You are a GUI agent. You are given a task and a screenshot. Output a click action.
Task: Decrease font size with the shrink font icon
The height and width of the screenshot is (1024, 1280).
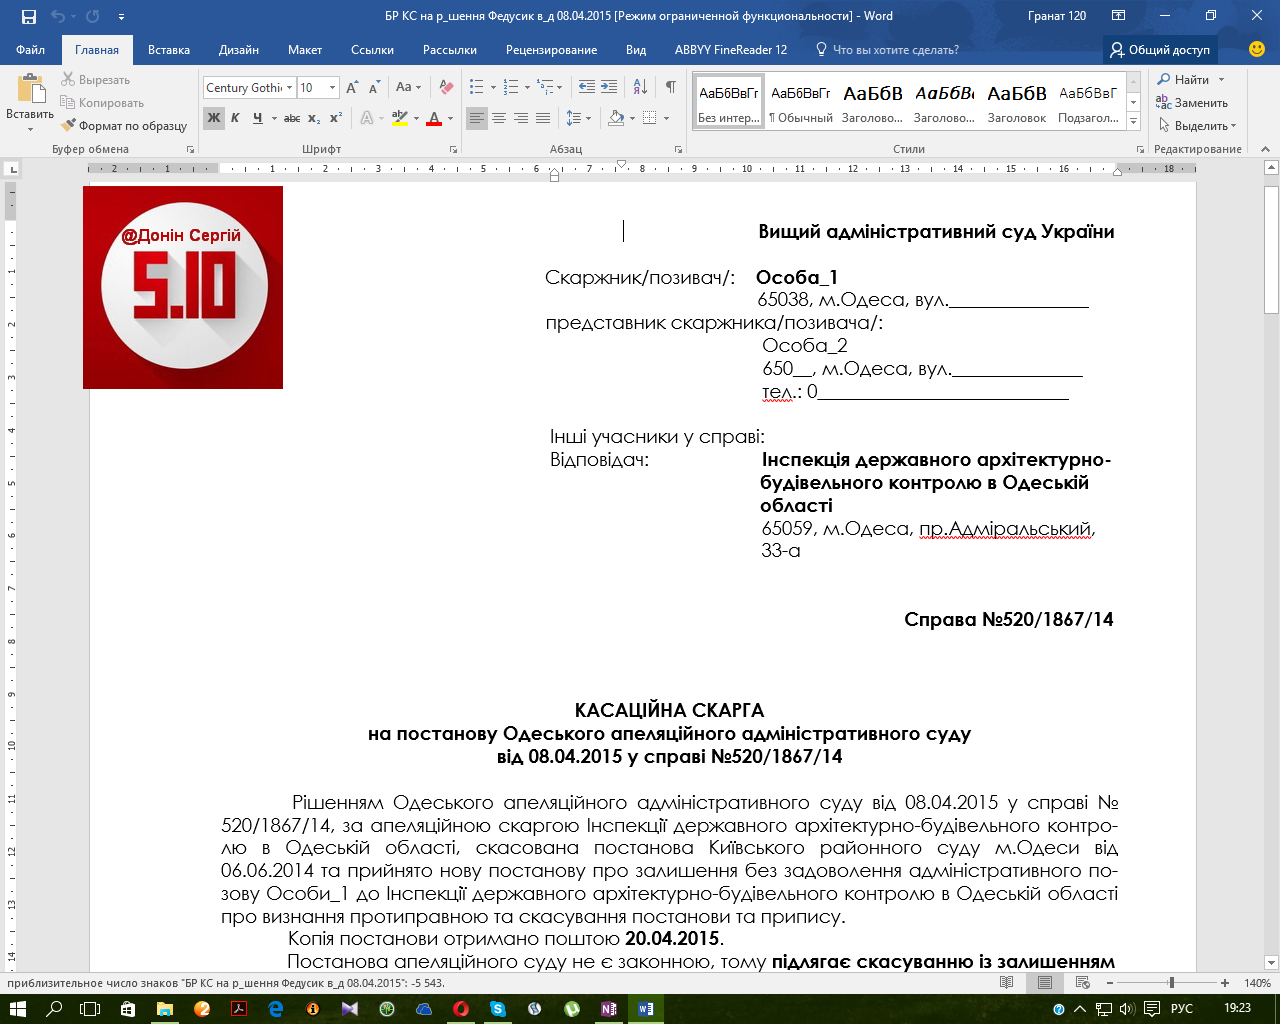(375, 88)
